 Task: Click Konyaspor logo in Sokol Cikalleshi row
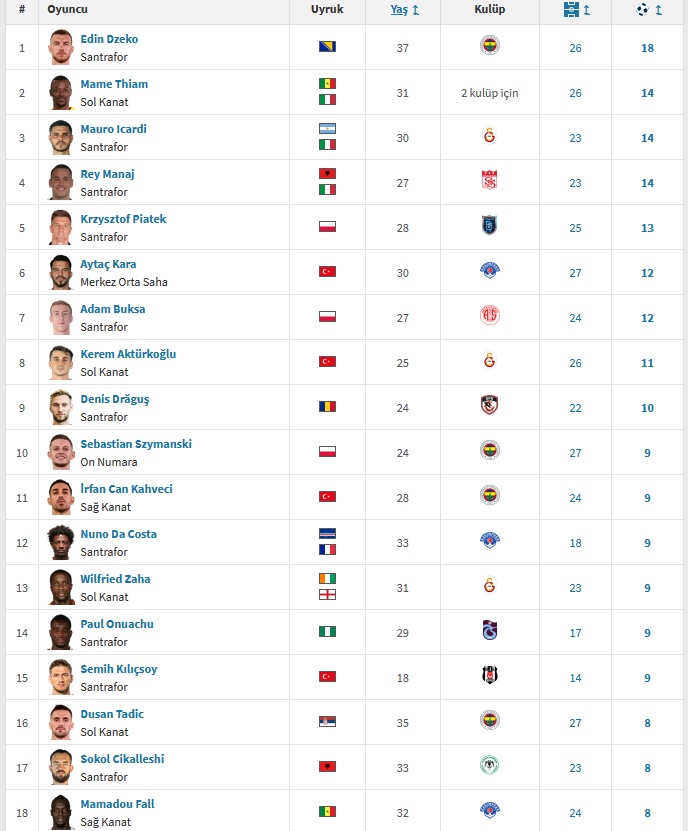[x=490, y=765]
